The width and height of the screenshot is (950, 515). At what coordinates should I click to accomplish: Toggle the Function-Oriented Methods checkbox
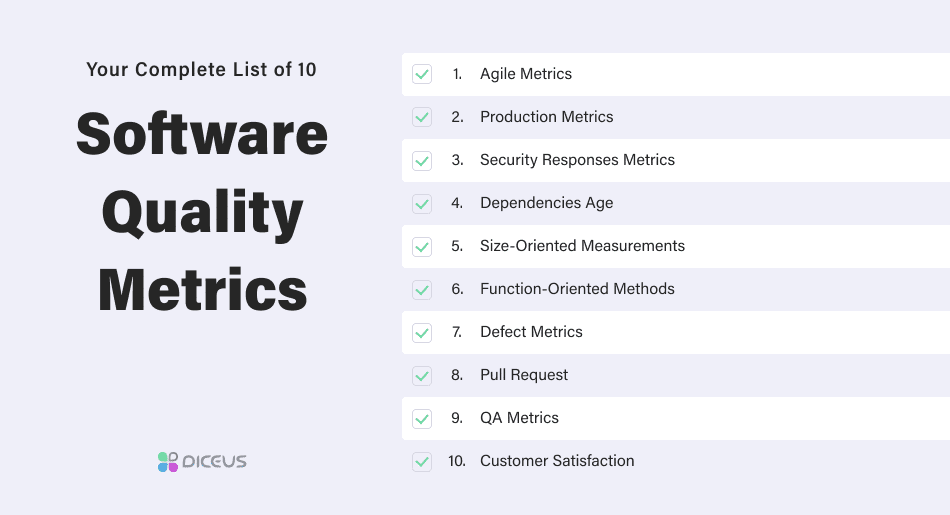[x=422, y=290]
